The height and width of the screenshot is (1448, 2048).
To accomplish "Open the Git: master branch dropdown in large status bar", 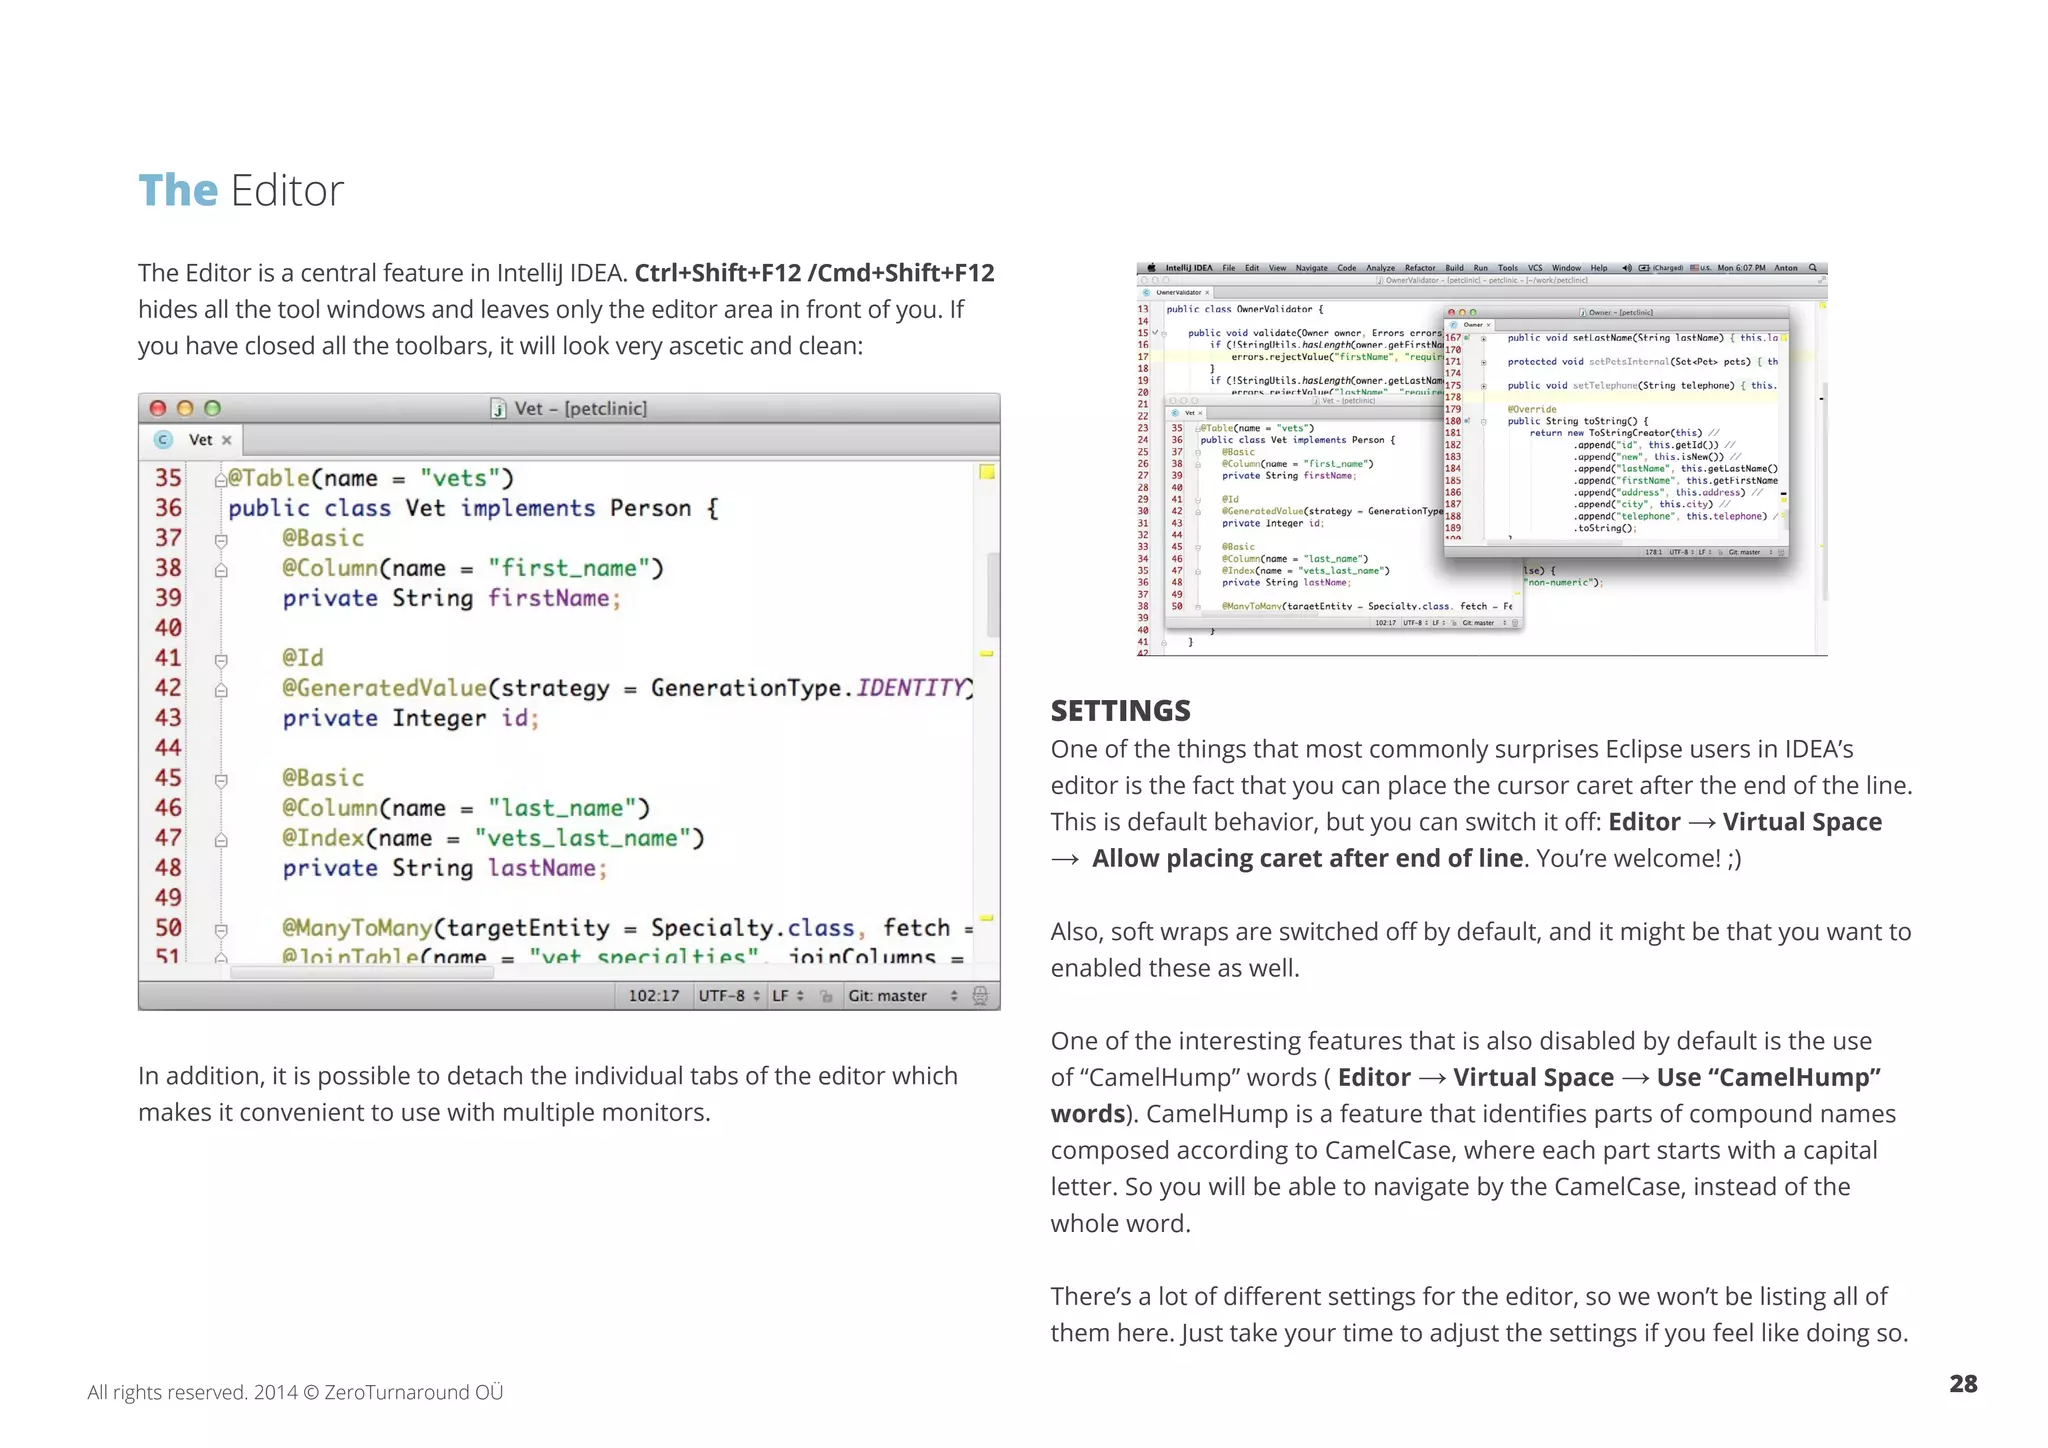I will pyautogui.click(x=903, y=996).
